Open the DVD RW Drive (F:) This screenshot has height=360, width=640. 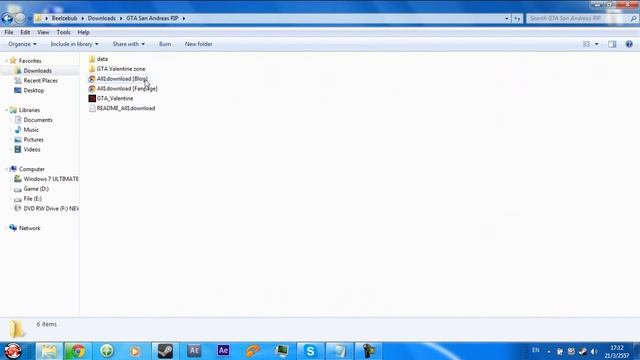click(51, 209)
